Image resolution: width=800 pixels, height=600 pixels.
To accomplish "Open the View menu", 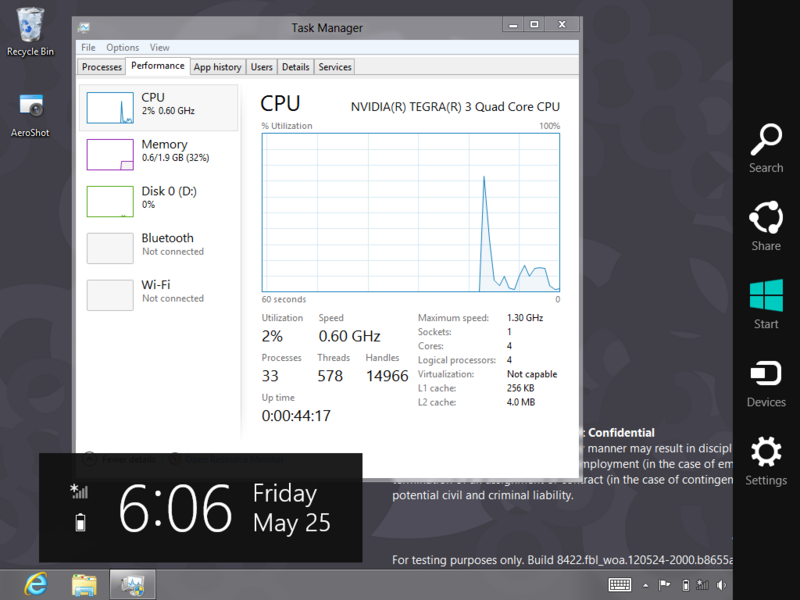I will pyautogui.click(x=160, y=47).
